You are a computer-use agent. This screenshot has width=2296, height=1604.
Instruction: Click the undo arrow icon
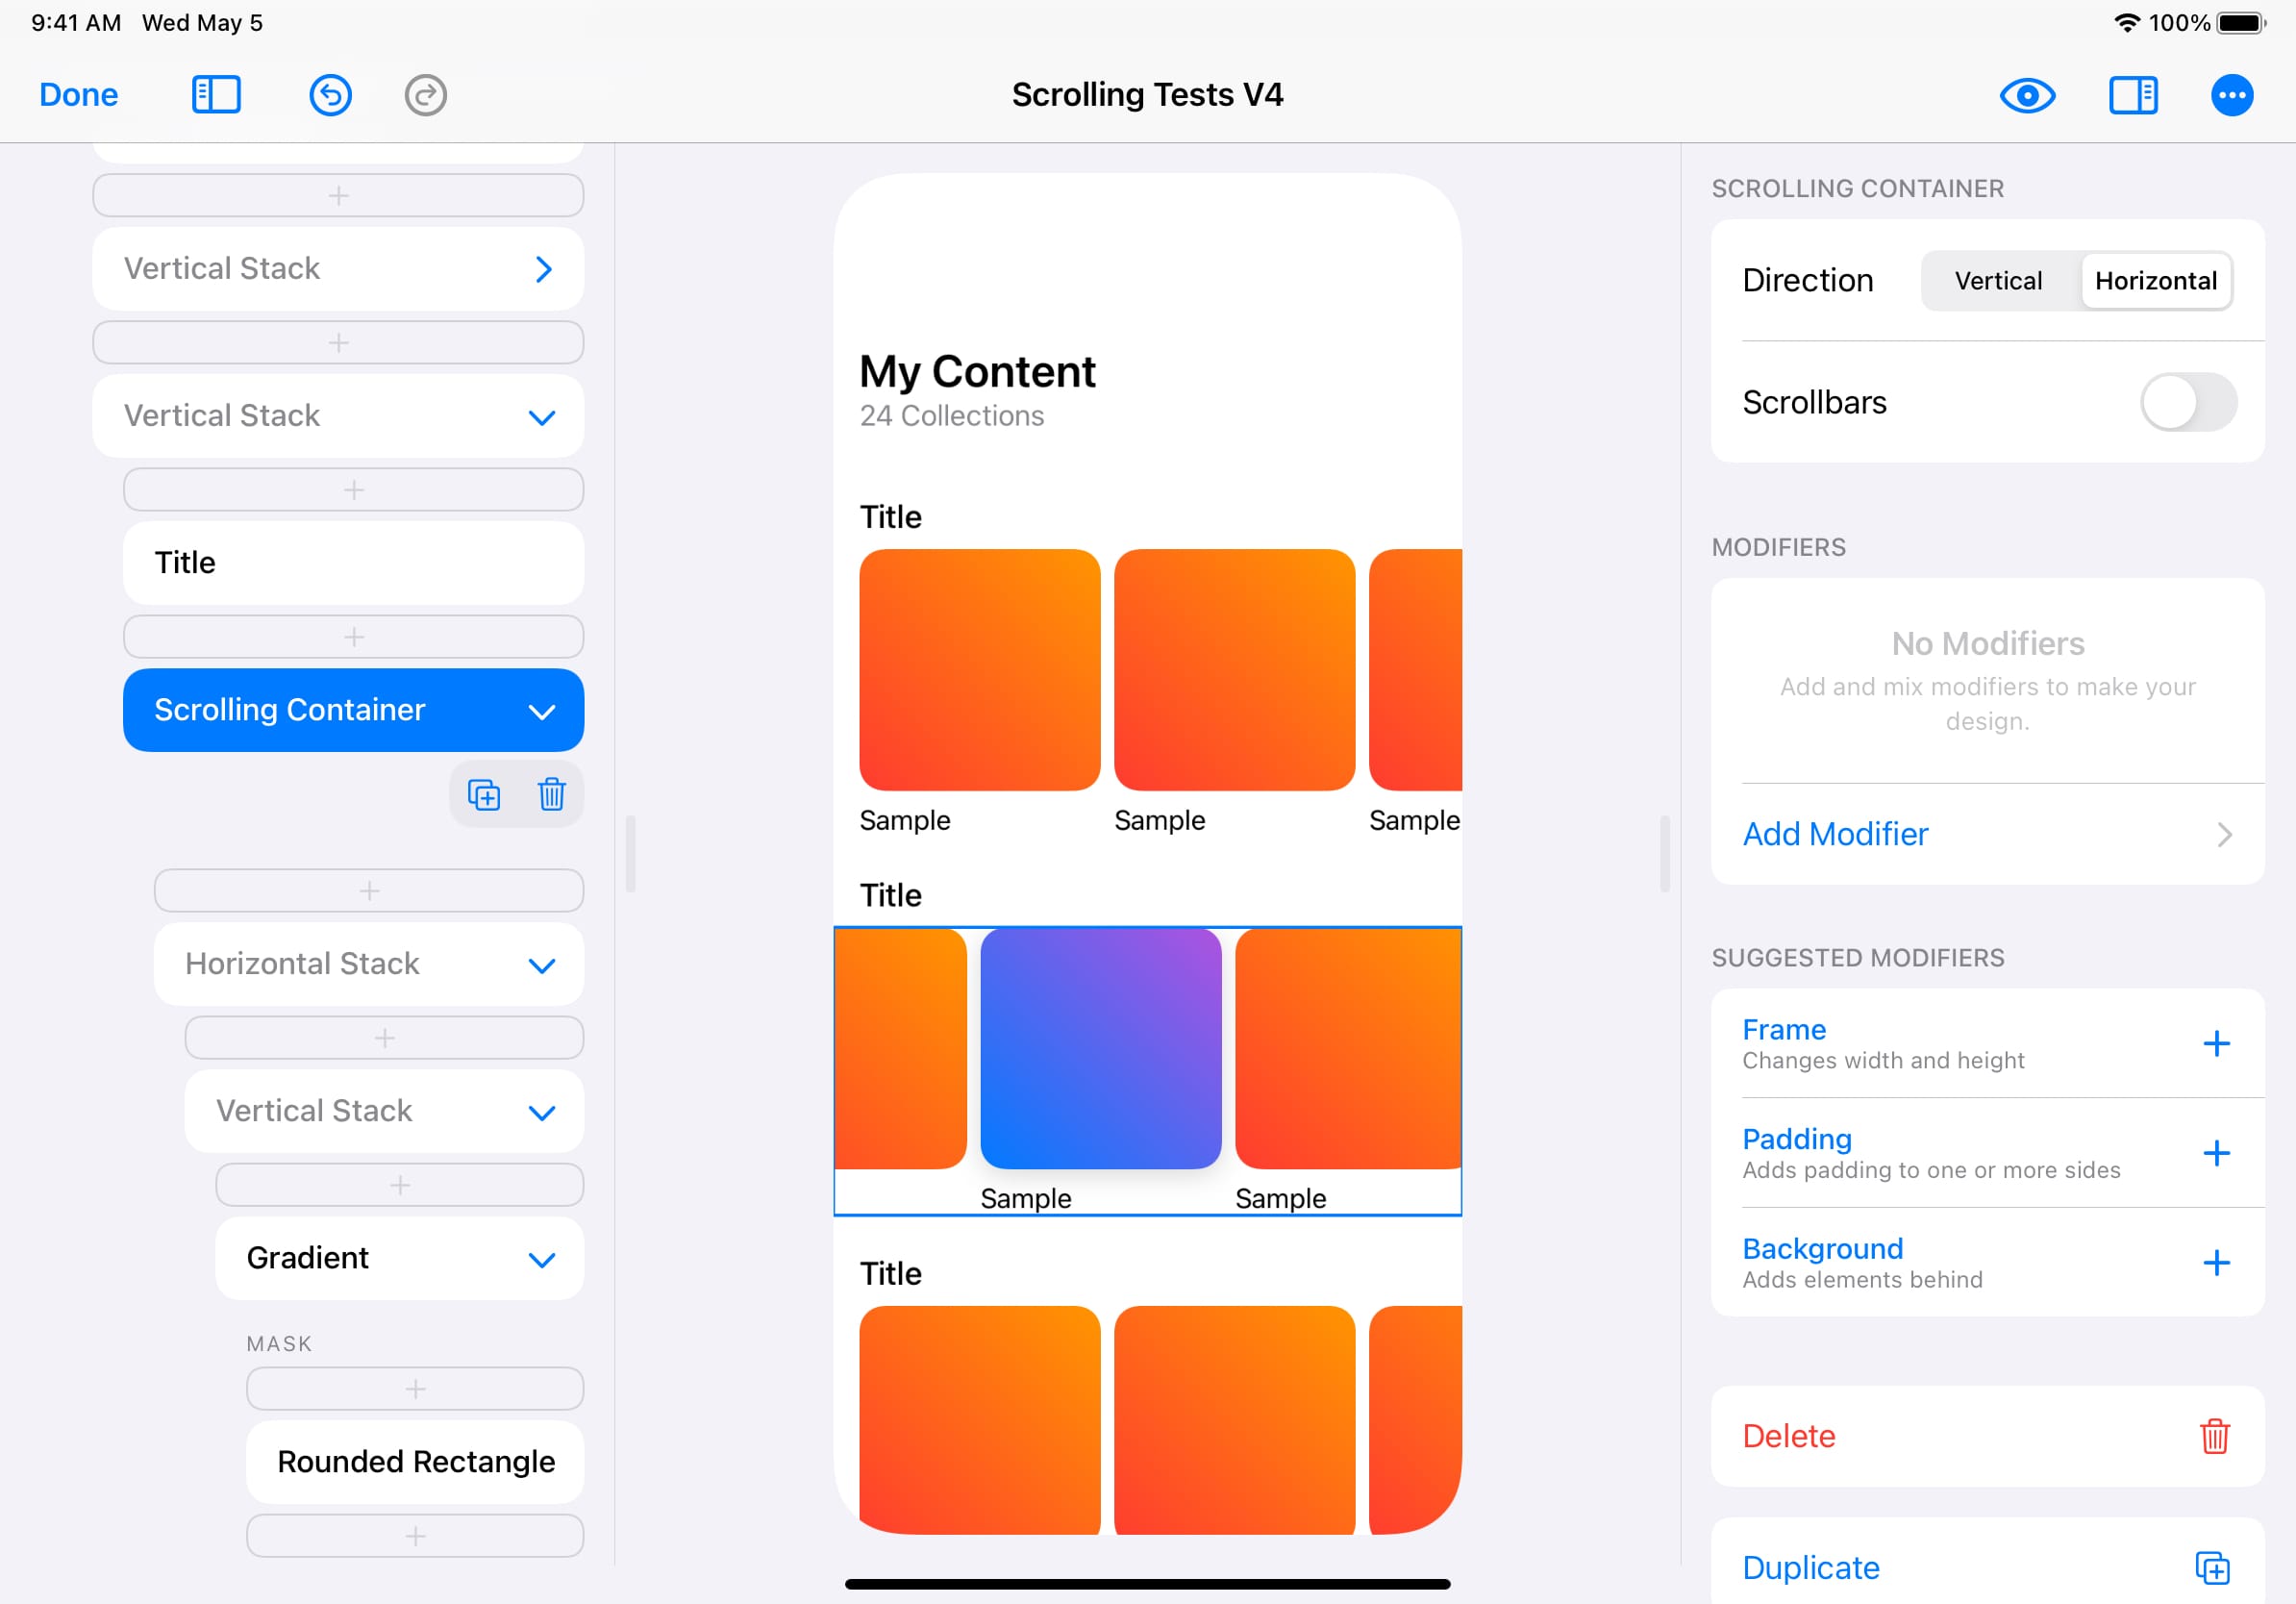pos(330,95)
